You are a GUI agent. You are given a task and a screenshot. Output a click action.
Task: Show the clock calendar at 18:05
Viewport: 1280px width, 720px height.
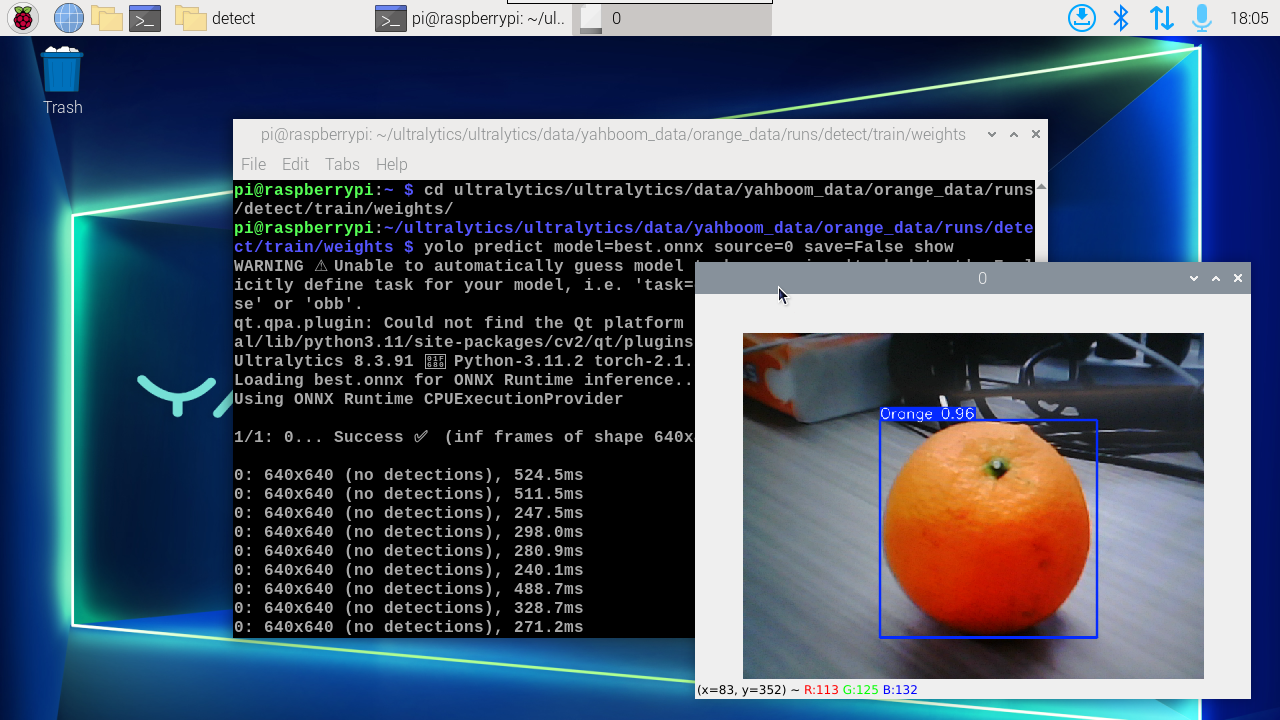(1249, 18)
